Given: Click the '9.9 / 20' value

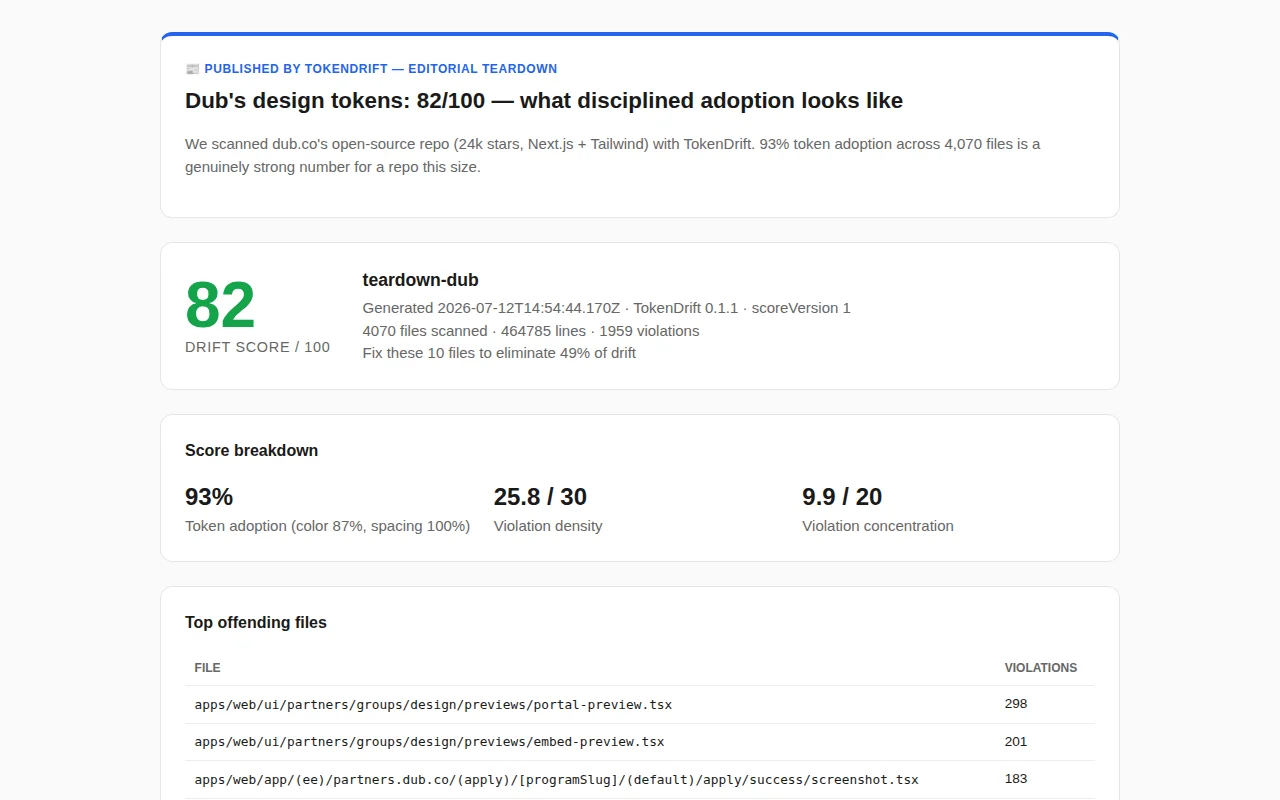Looking at the screenshot, I should (842, 497).
